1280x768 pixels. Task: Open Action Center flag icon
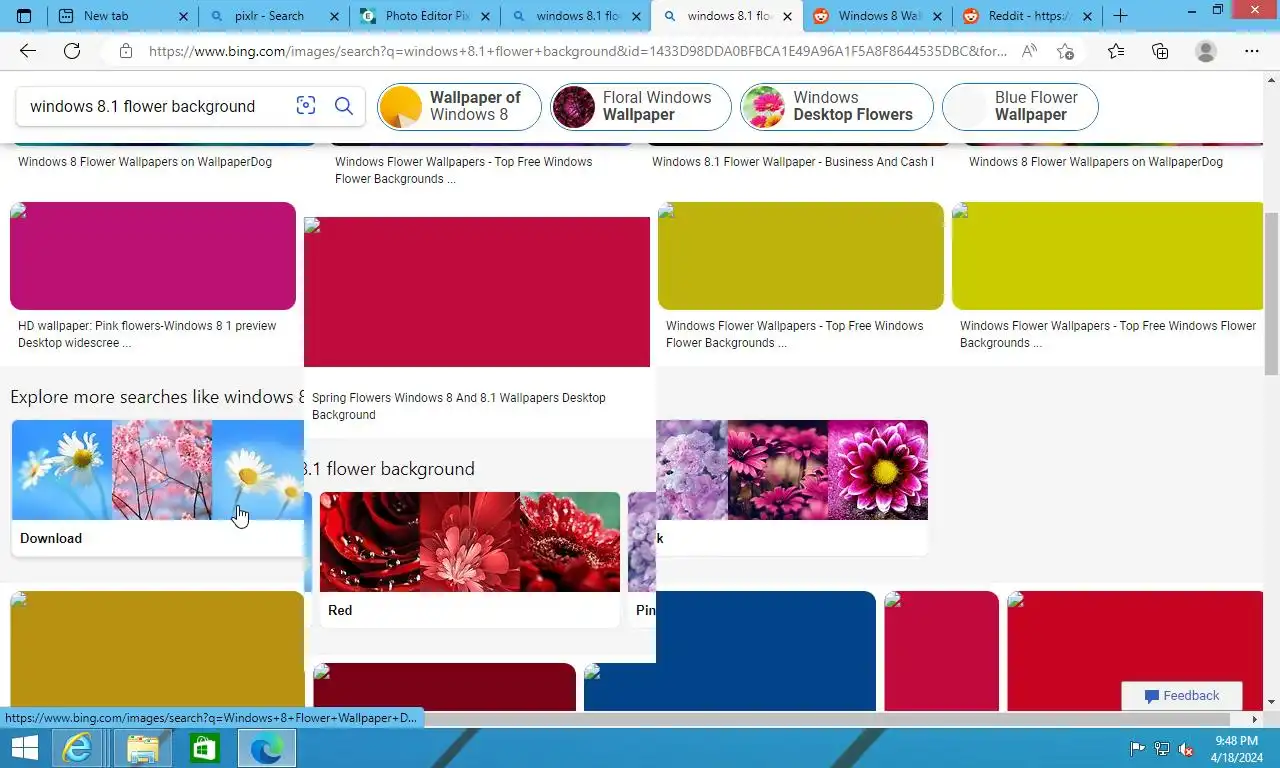coord(1138,748)
